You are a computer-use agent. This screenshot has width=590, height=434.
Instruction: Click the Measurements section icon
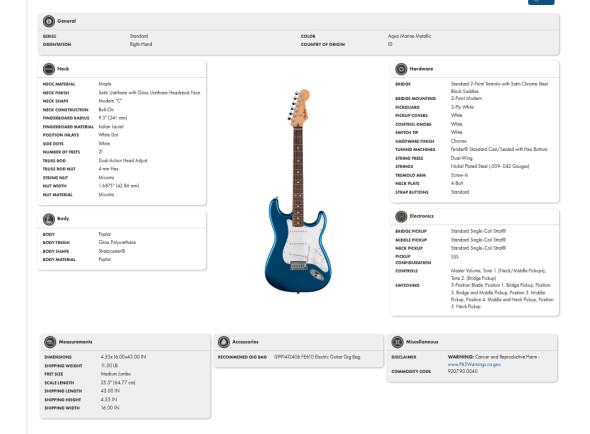coord(50,342)
